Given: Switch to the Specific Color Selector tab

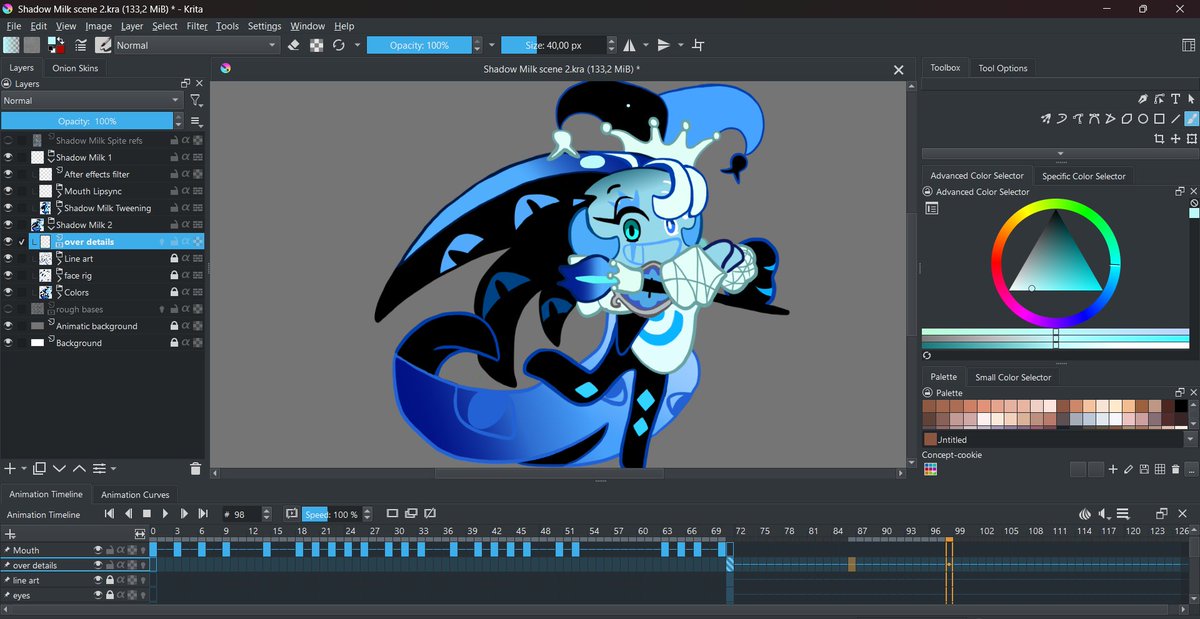Looking at the screenshot, I should (x=1083, y=176).
